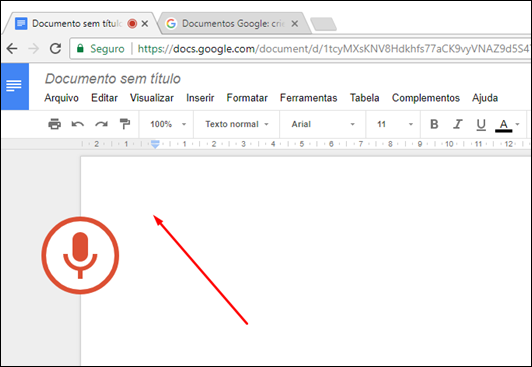532x367 pixels.
Task: Click the Google favicon on second tab
Action: coord(171,23)
